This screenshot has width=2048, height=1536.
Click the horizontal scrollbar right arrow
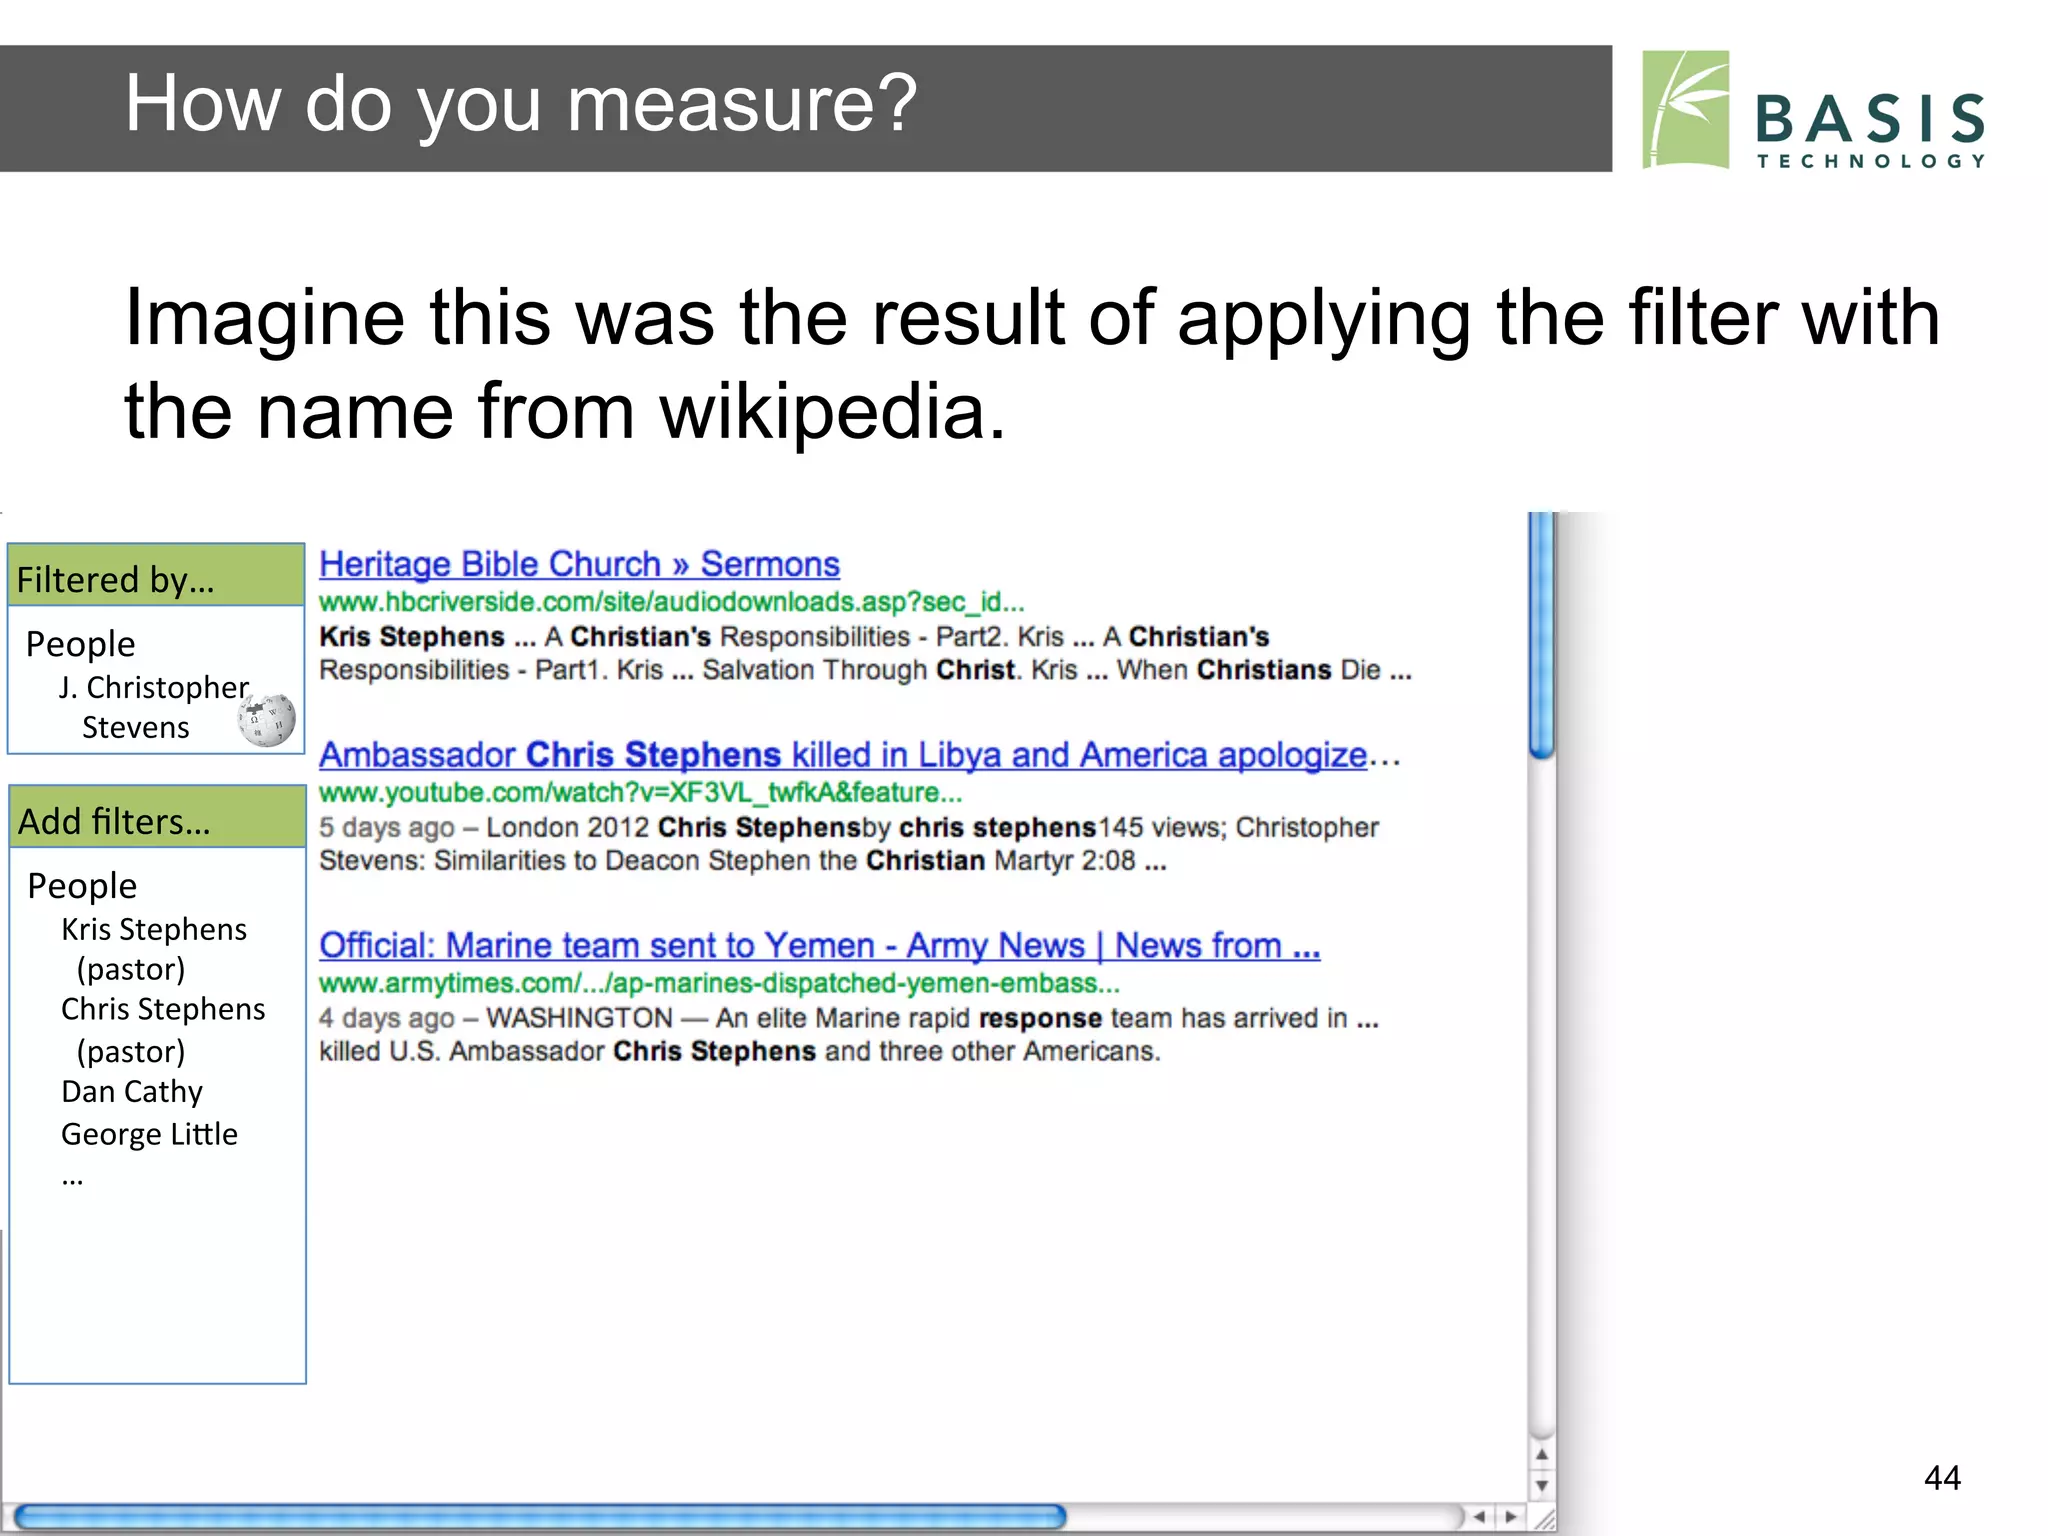pyautogui.click(x=1511, y=1517)
